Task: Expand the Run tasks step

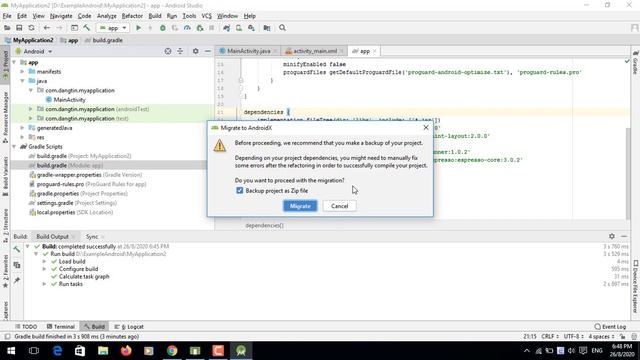Action: pyautogui.click(x=44, y=284)
